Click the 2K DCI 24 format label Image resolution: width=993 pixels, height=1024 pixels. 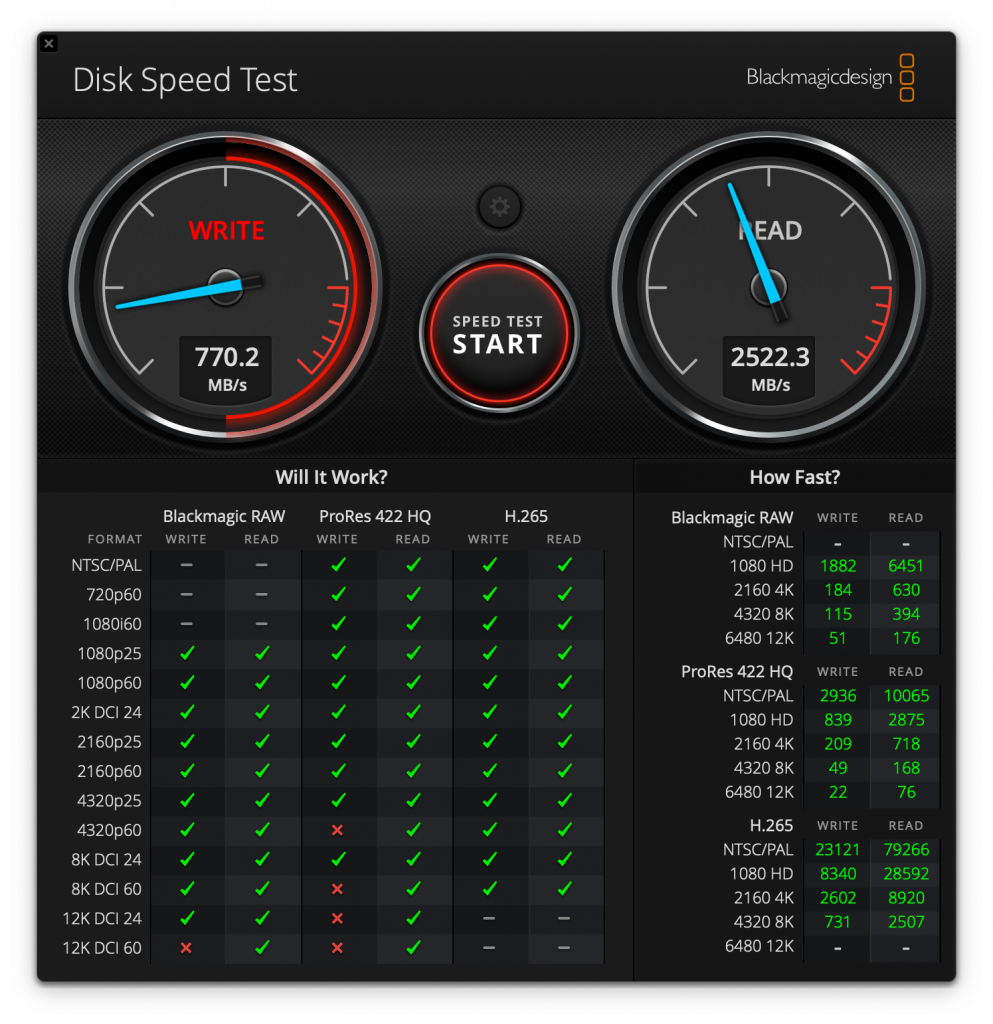click(106, 712)
